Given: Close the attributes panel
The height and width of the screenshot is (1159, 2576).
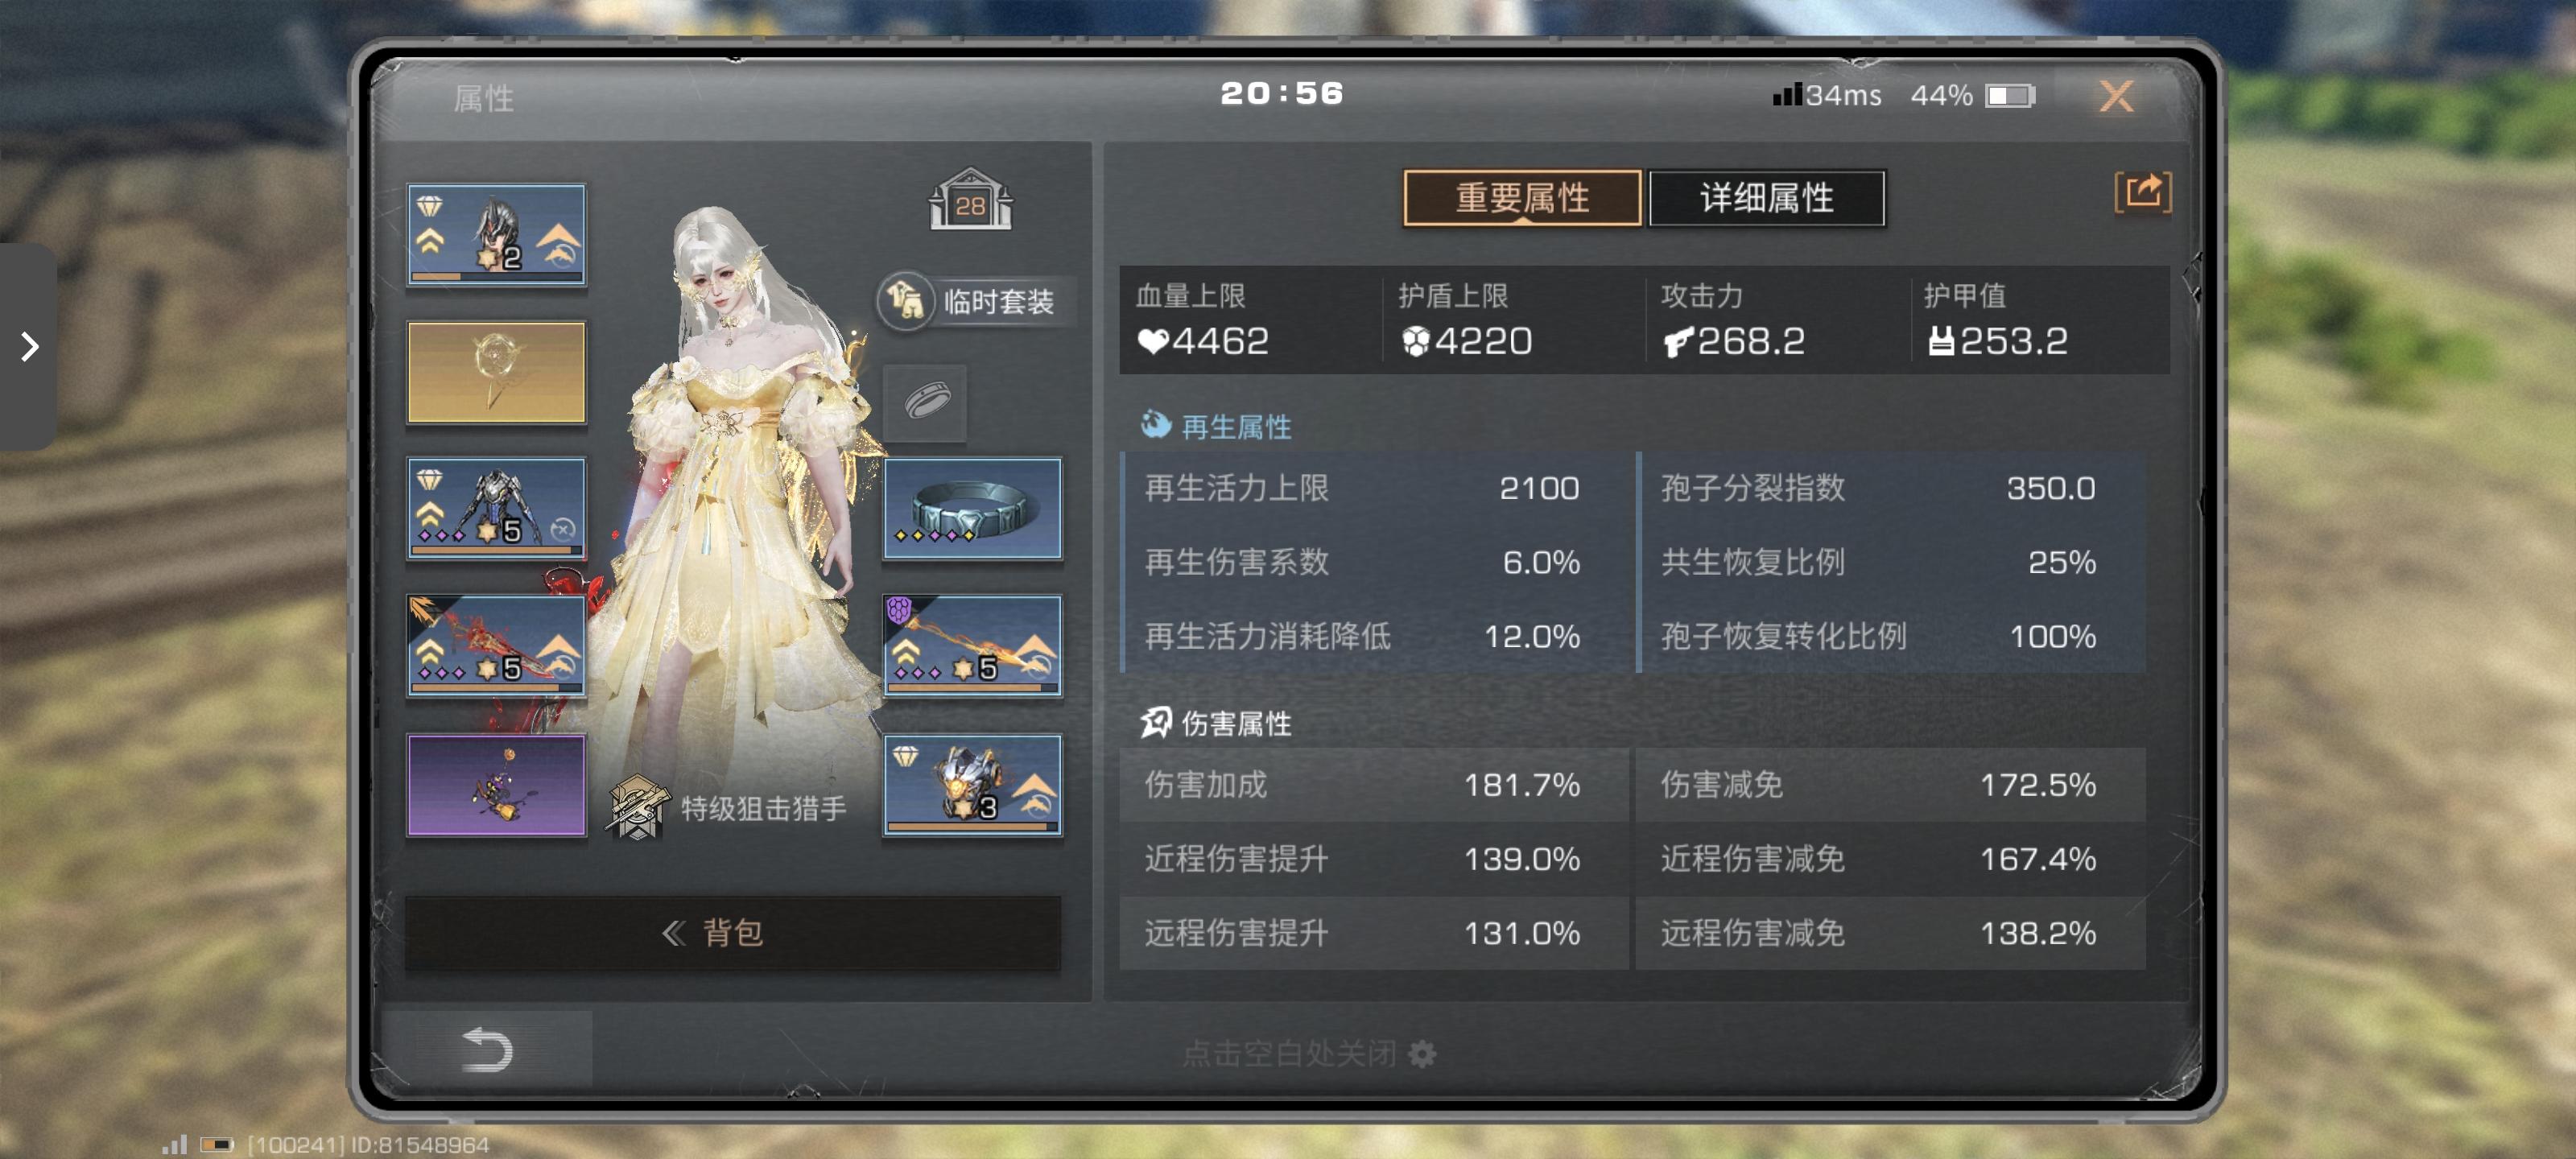Looking at the screenshot, I should tap(2116, 97).
